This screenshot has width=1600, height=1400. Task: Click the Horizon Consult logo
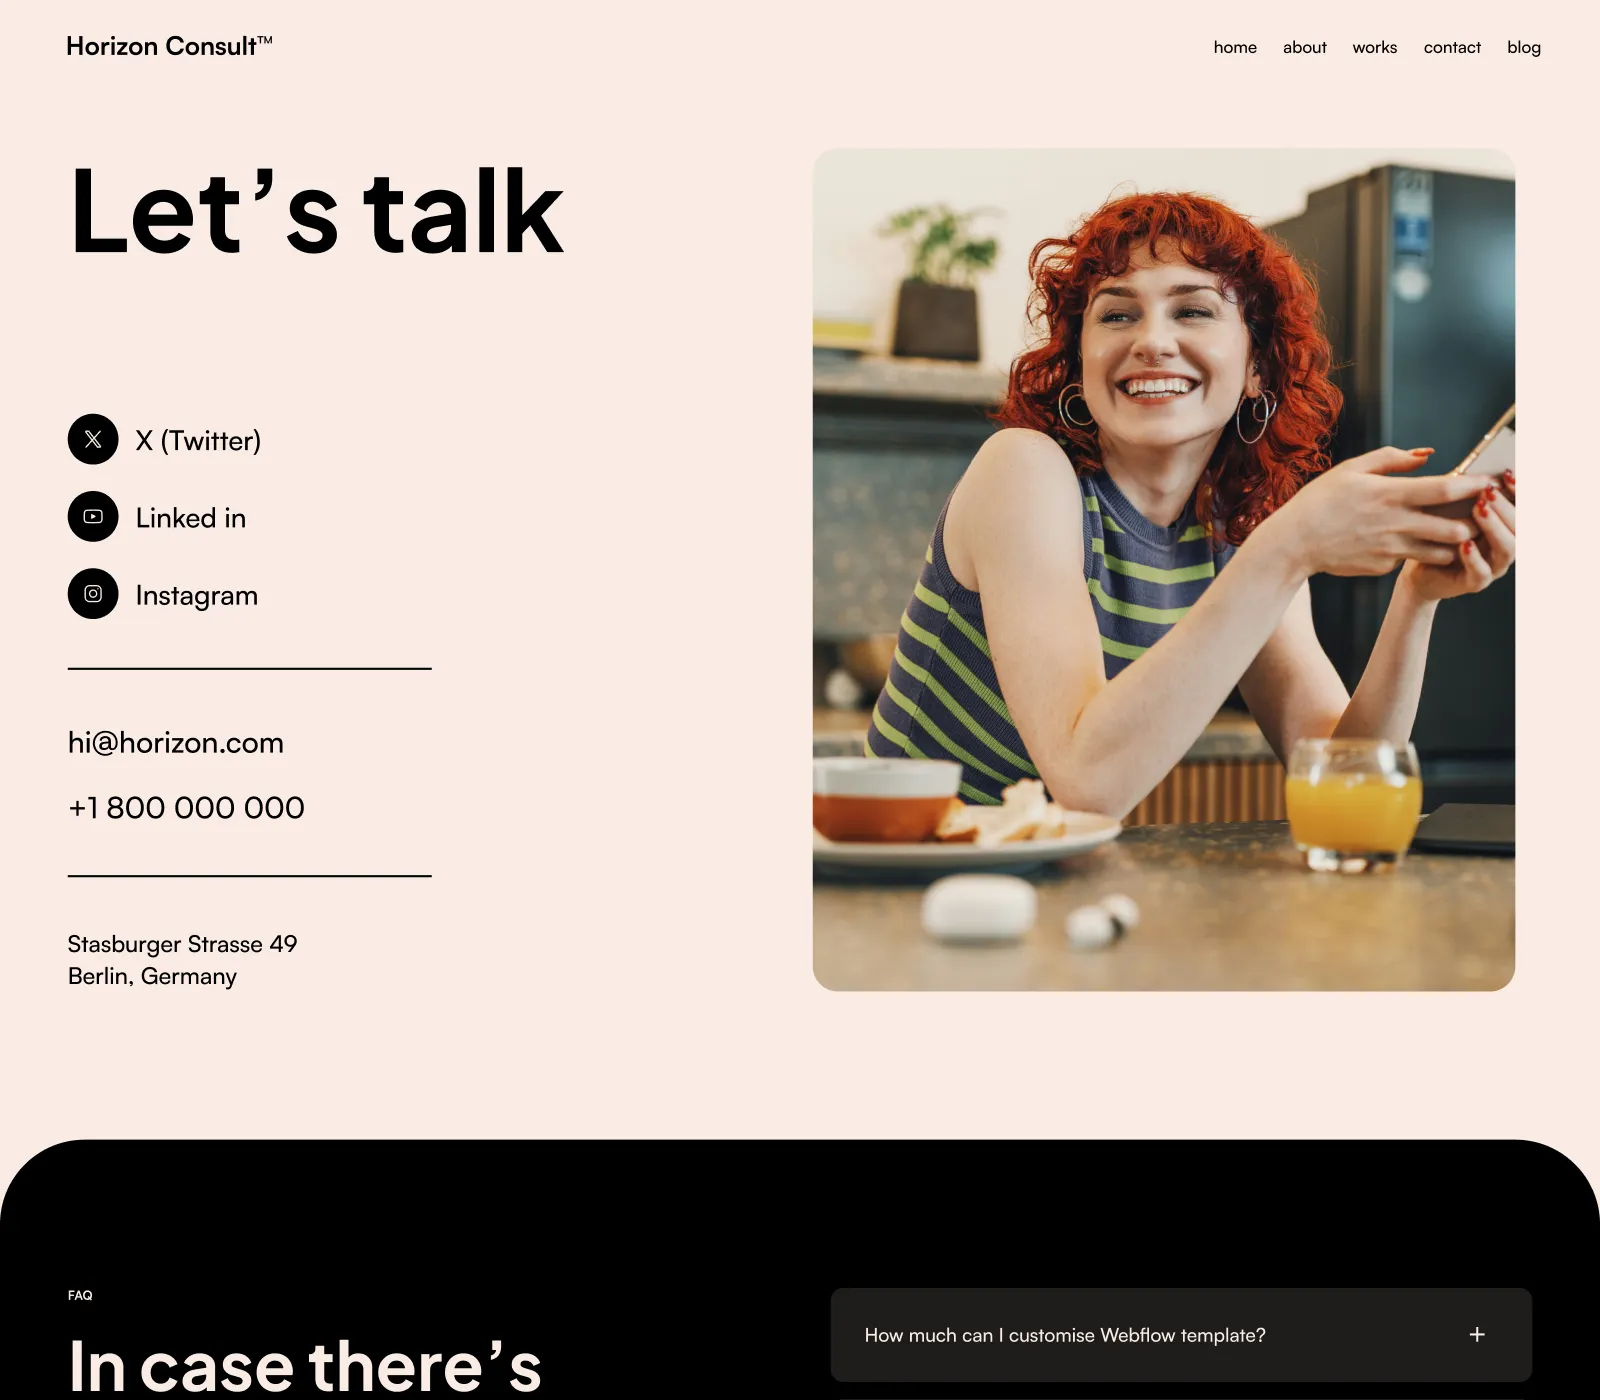tap(169, 46)
